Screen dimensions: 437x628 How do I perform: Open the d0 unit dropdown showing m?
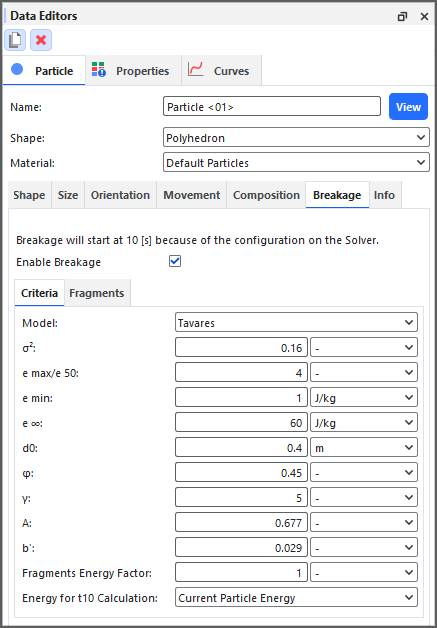point(364,447)
